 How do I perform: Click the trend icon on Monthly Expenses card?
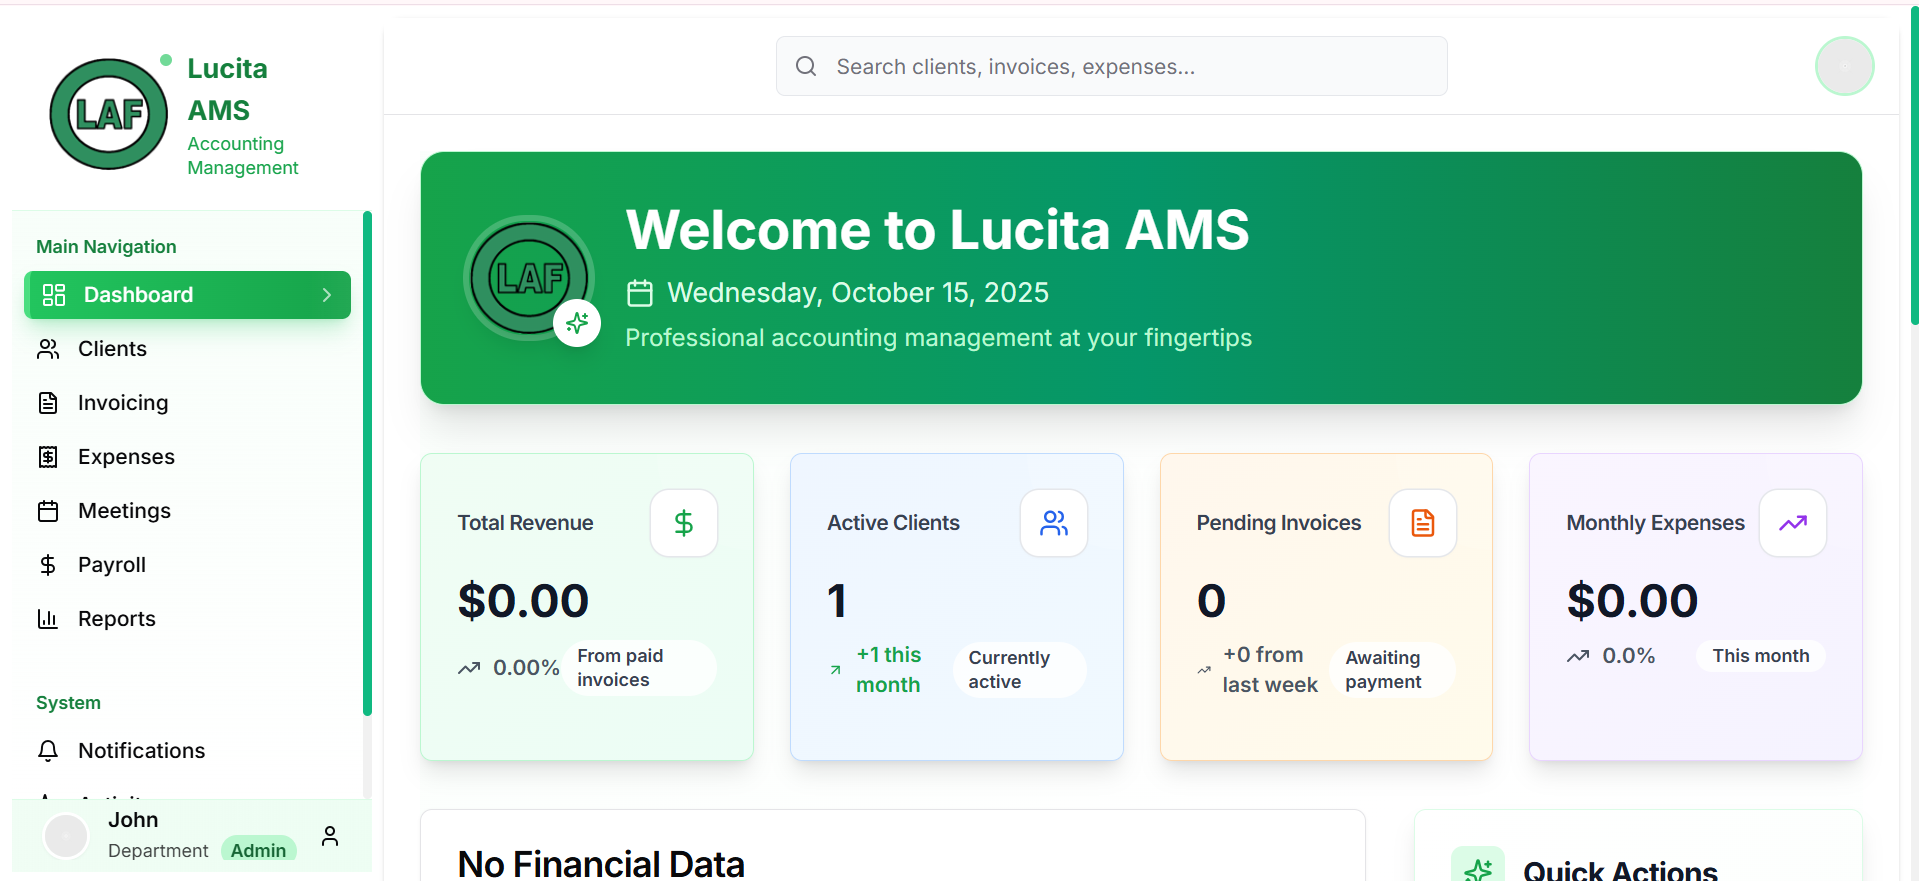[x=1792, y=522]
